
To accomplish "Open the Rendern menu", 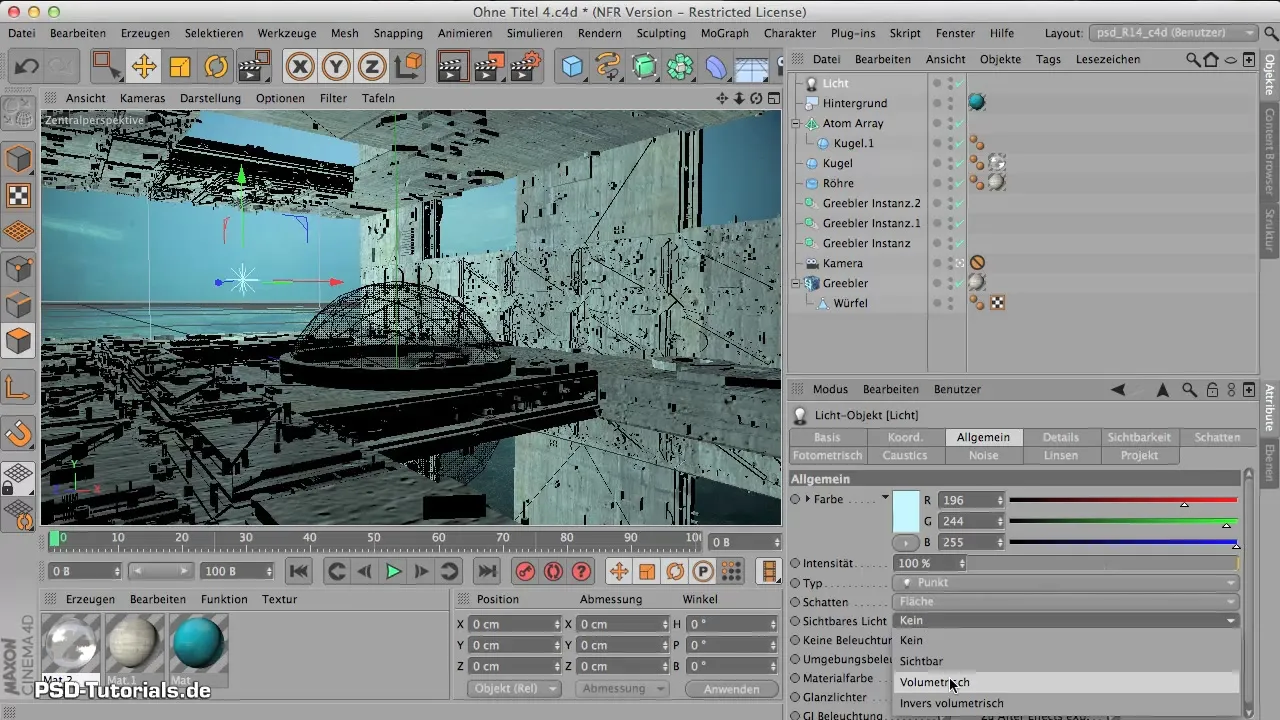I will click(x=600, y=33).
